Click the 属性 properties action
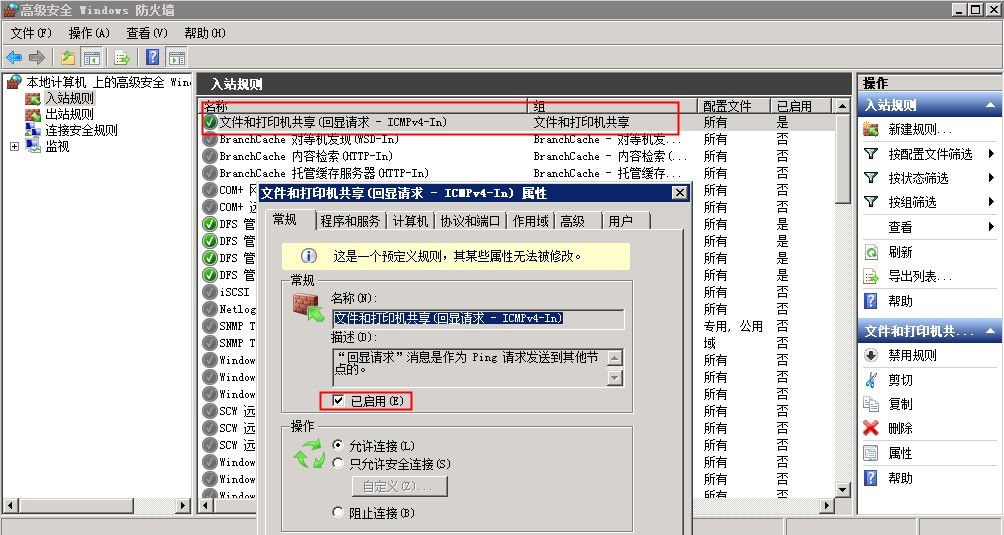 point(900,454)
